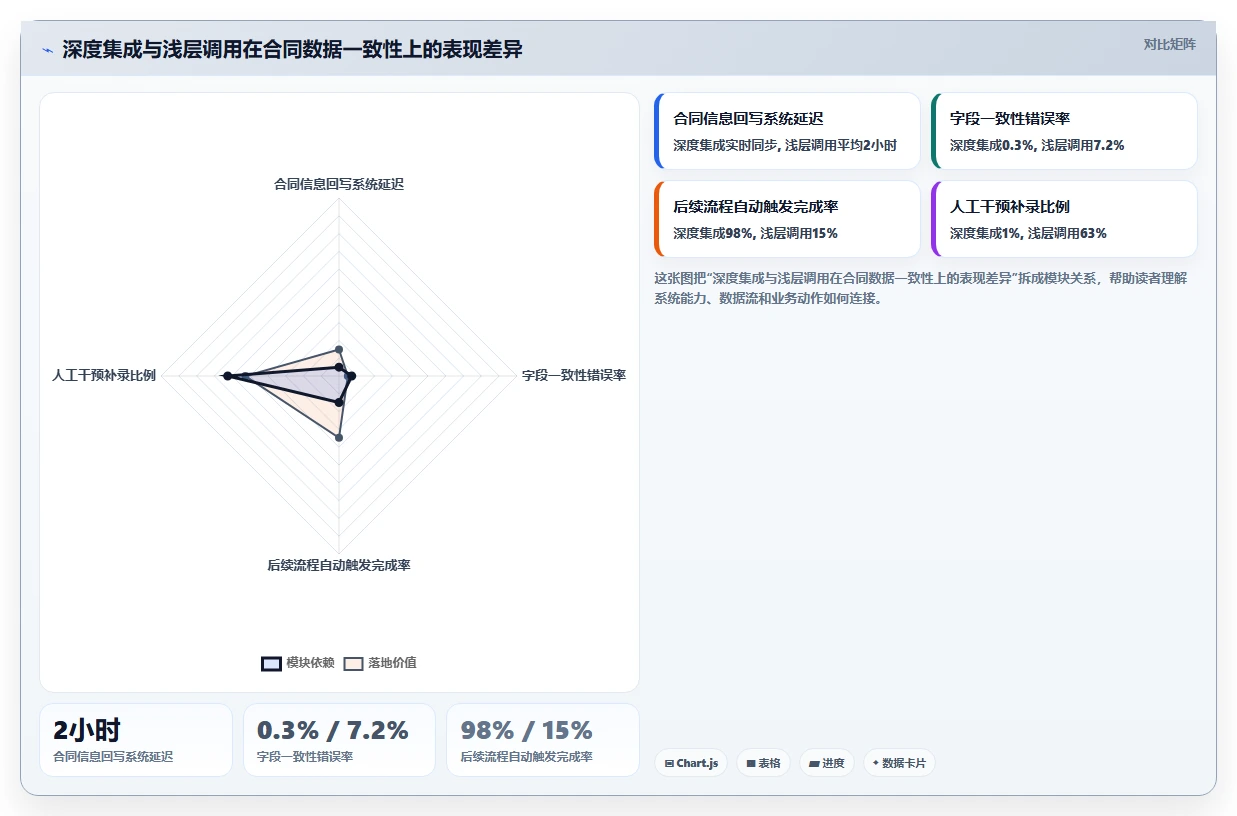Image resolution: width=1237 pixels, height=816 pixels.
Task: Toggle the 模块依赖 legend swatch
Action: pyautogui.click(x=271, y=663)
